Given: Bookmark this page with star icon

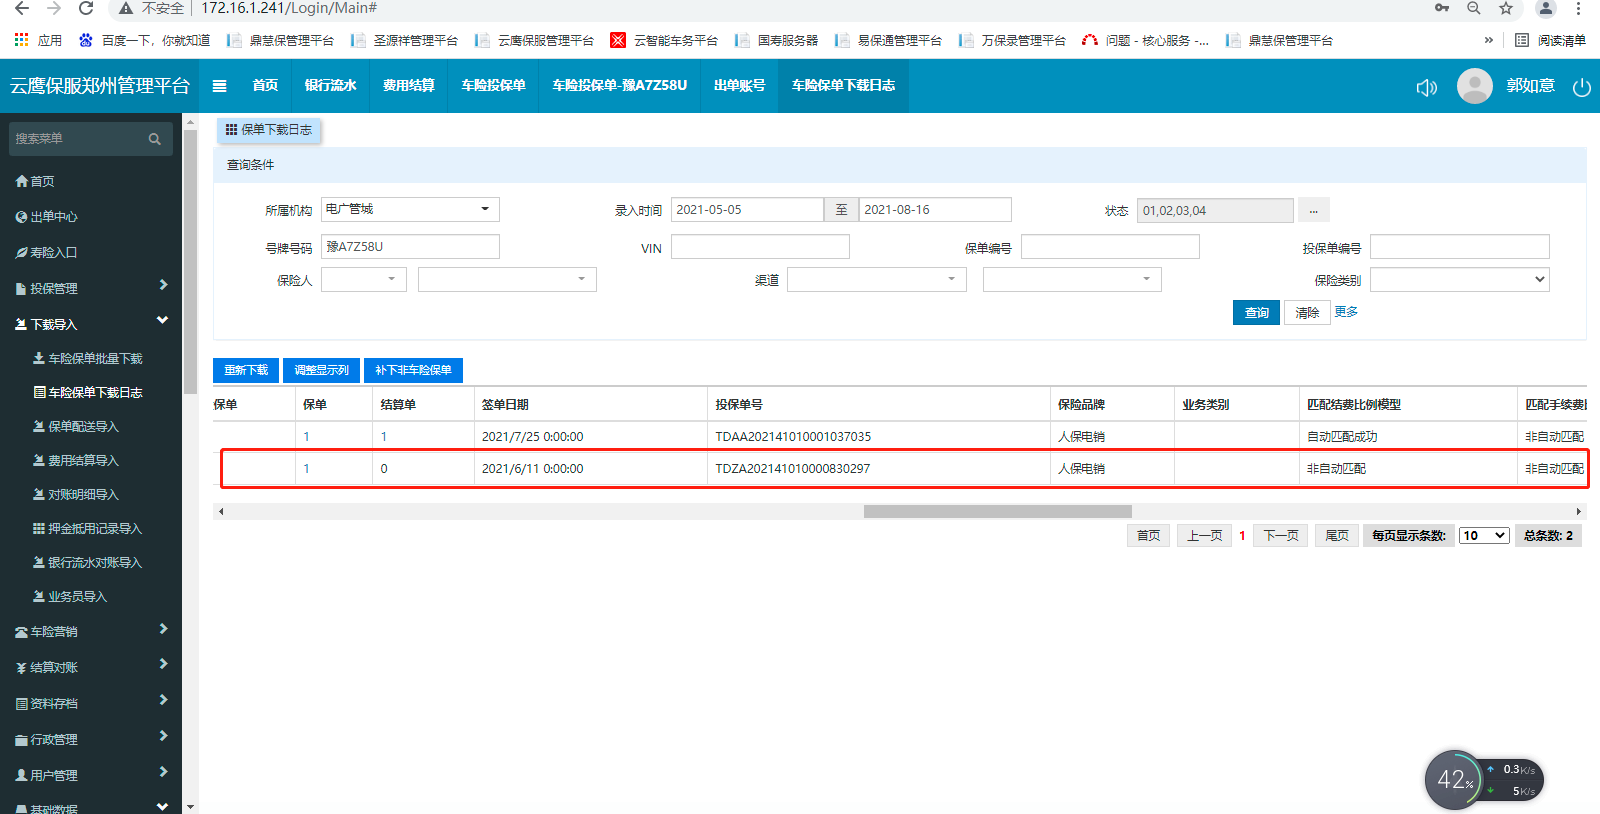Looking at the screenshot, I should [1505, 9].
